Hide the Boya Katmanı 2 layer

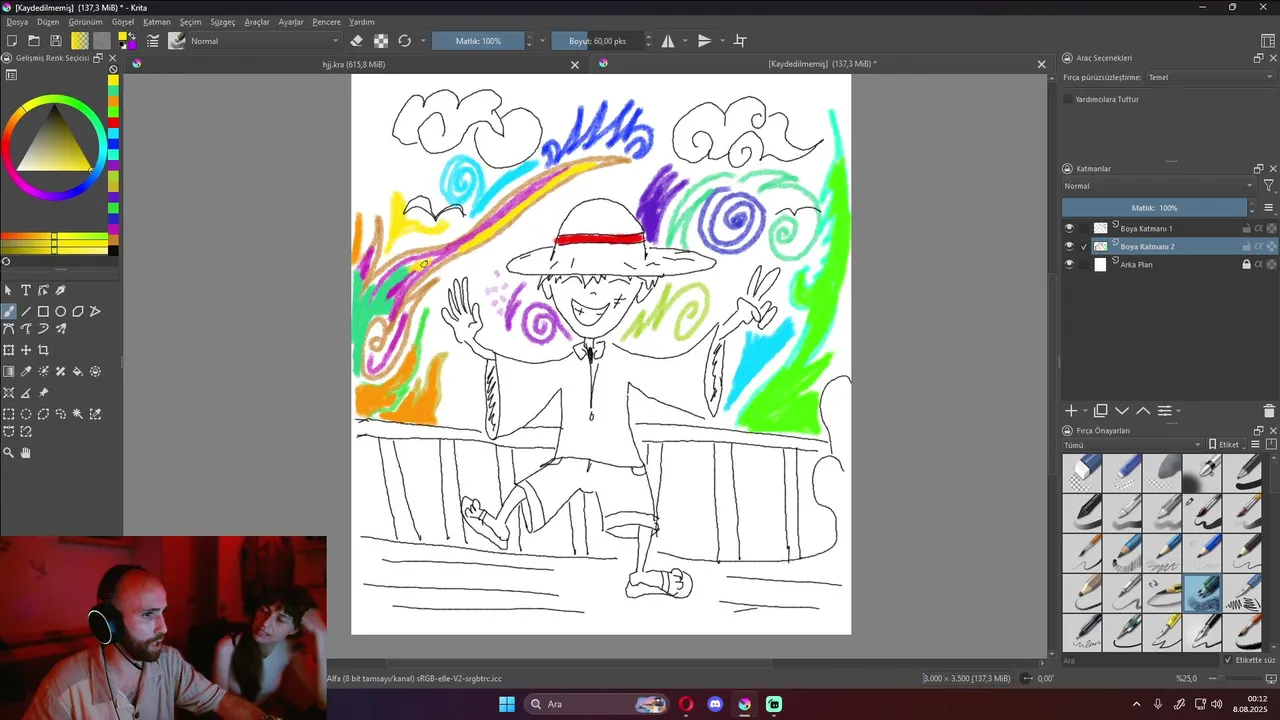(1069, 246)
